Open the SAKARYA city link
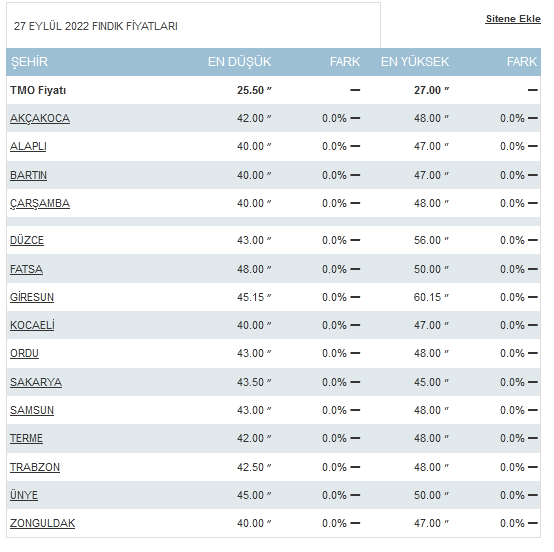 (36, 382)
